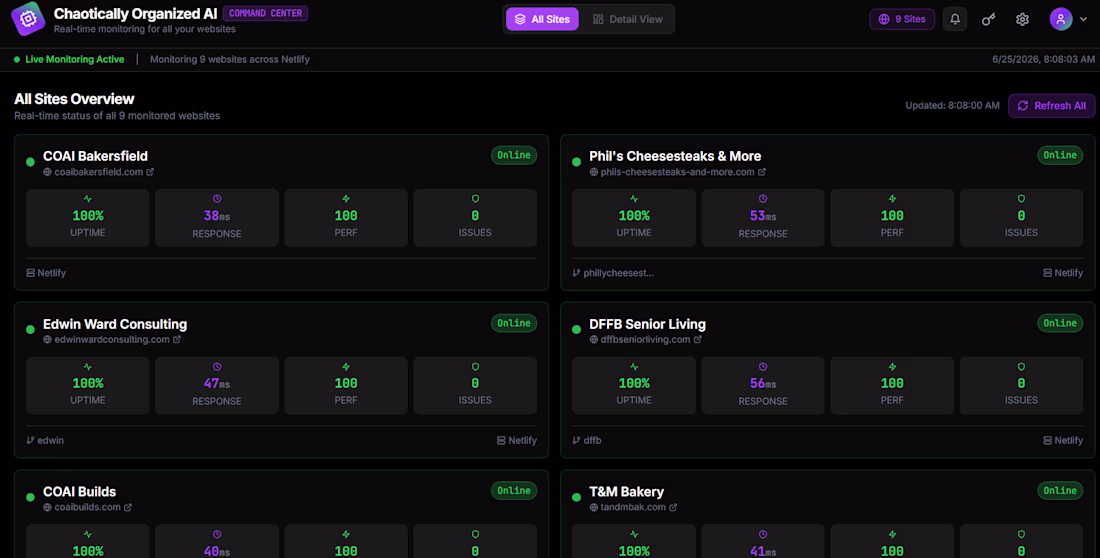Screen dimensions: 1100x558
Task: Select DFFB Senior Living response time tile
Action: (x=763, y=385)
